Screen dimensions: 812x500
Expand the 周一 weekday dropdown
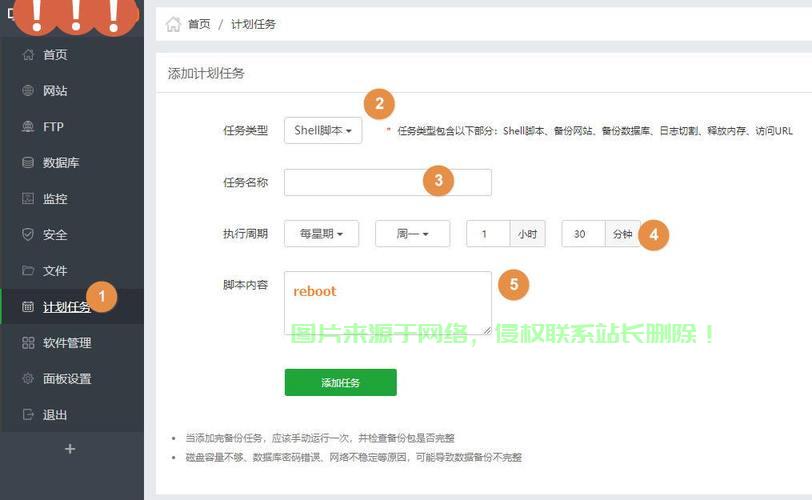pyautogui.click(x=412, y=234)
